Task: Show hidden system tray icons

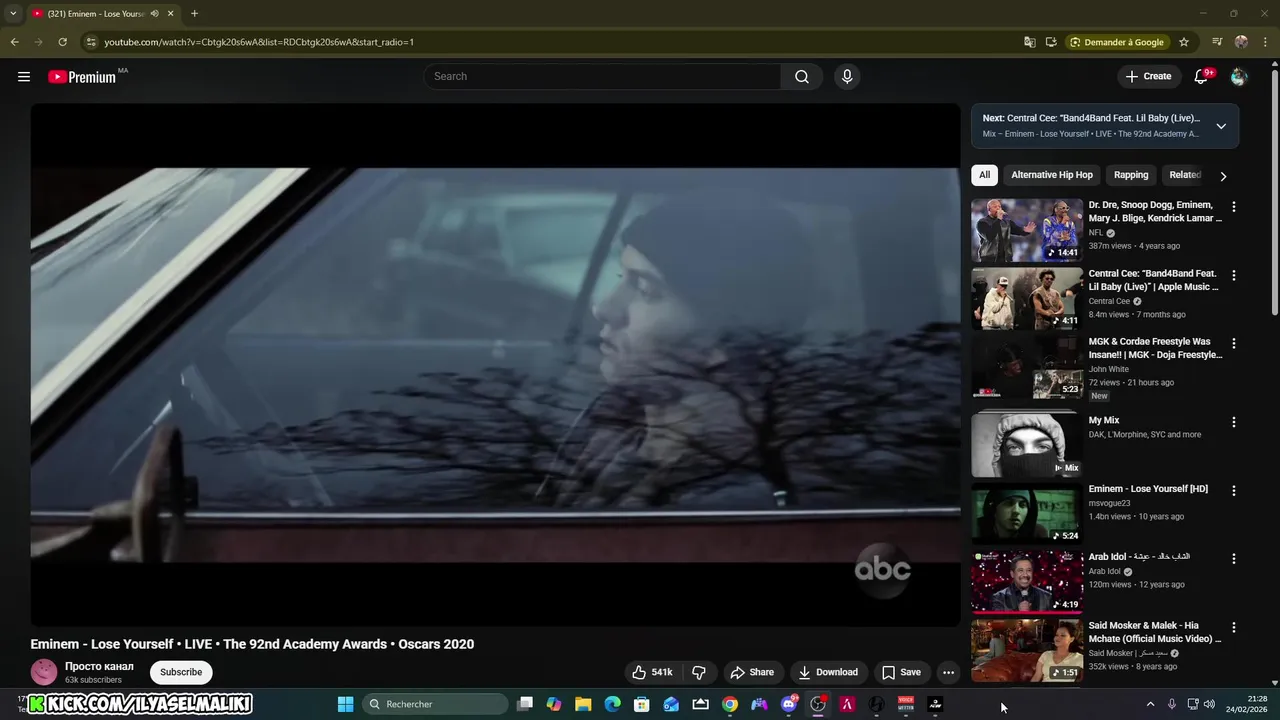Action: click(1150, 704)
